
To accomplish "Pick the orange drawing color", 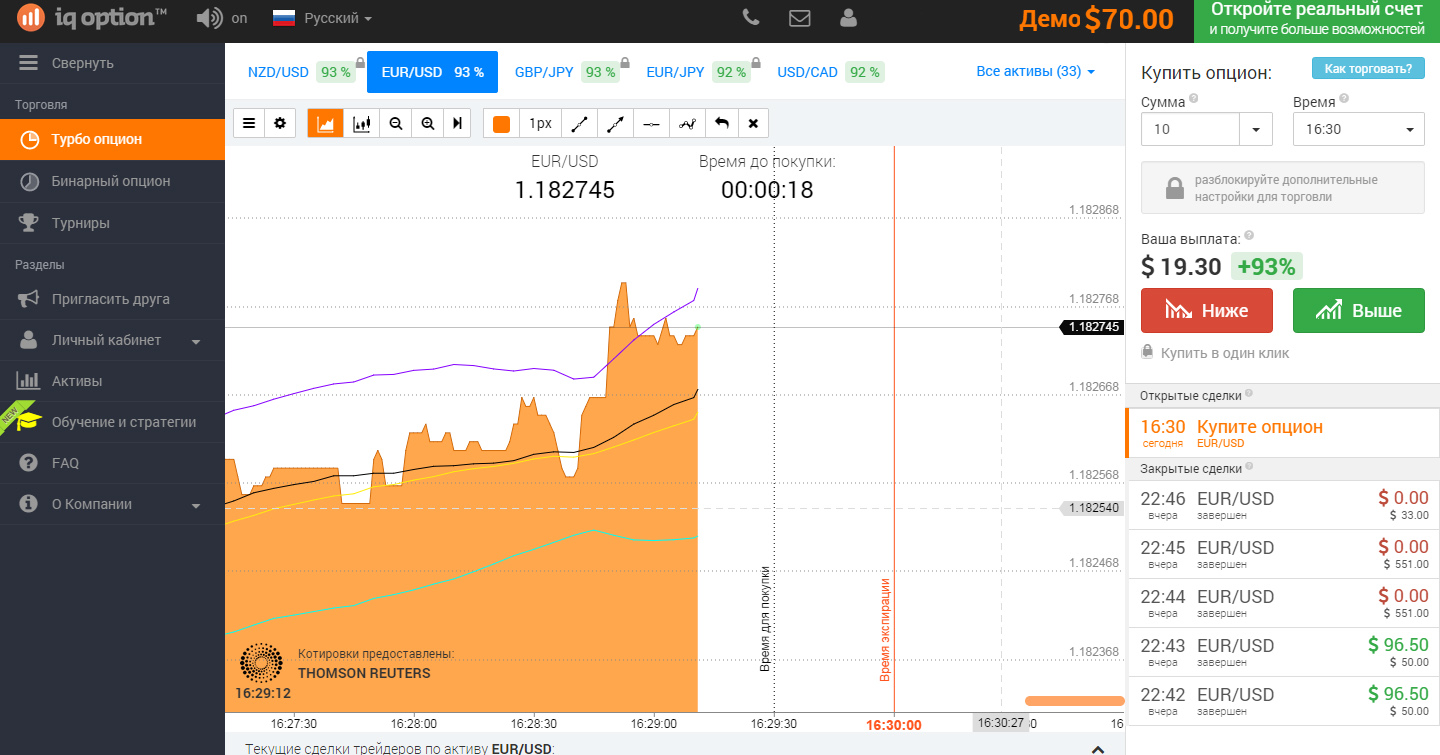I will click(x=501, y=123).
